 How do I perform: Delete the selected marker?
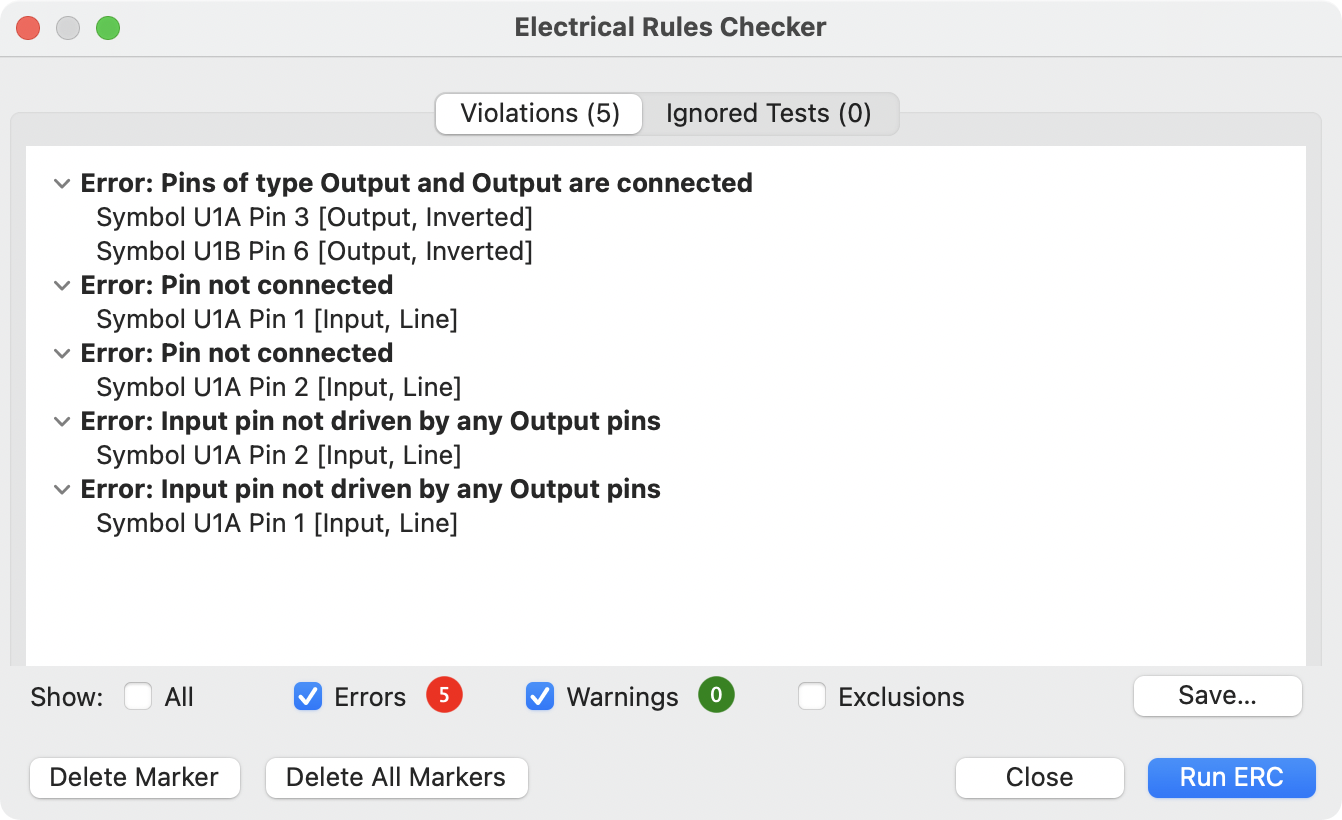(134, 777)
